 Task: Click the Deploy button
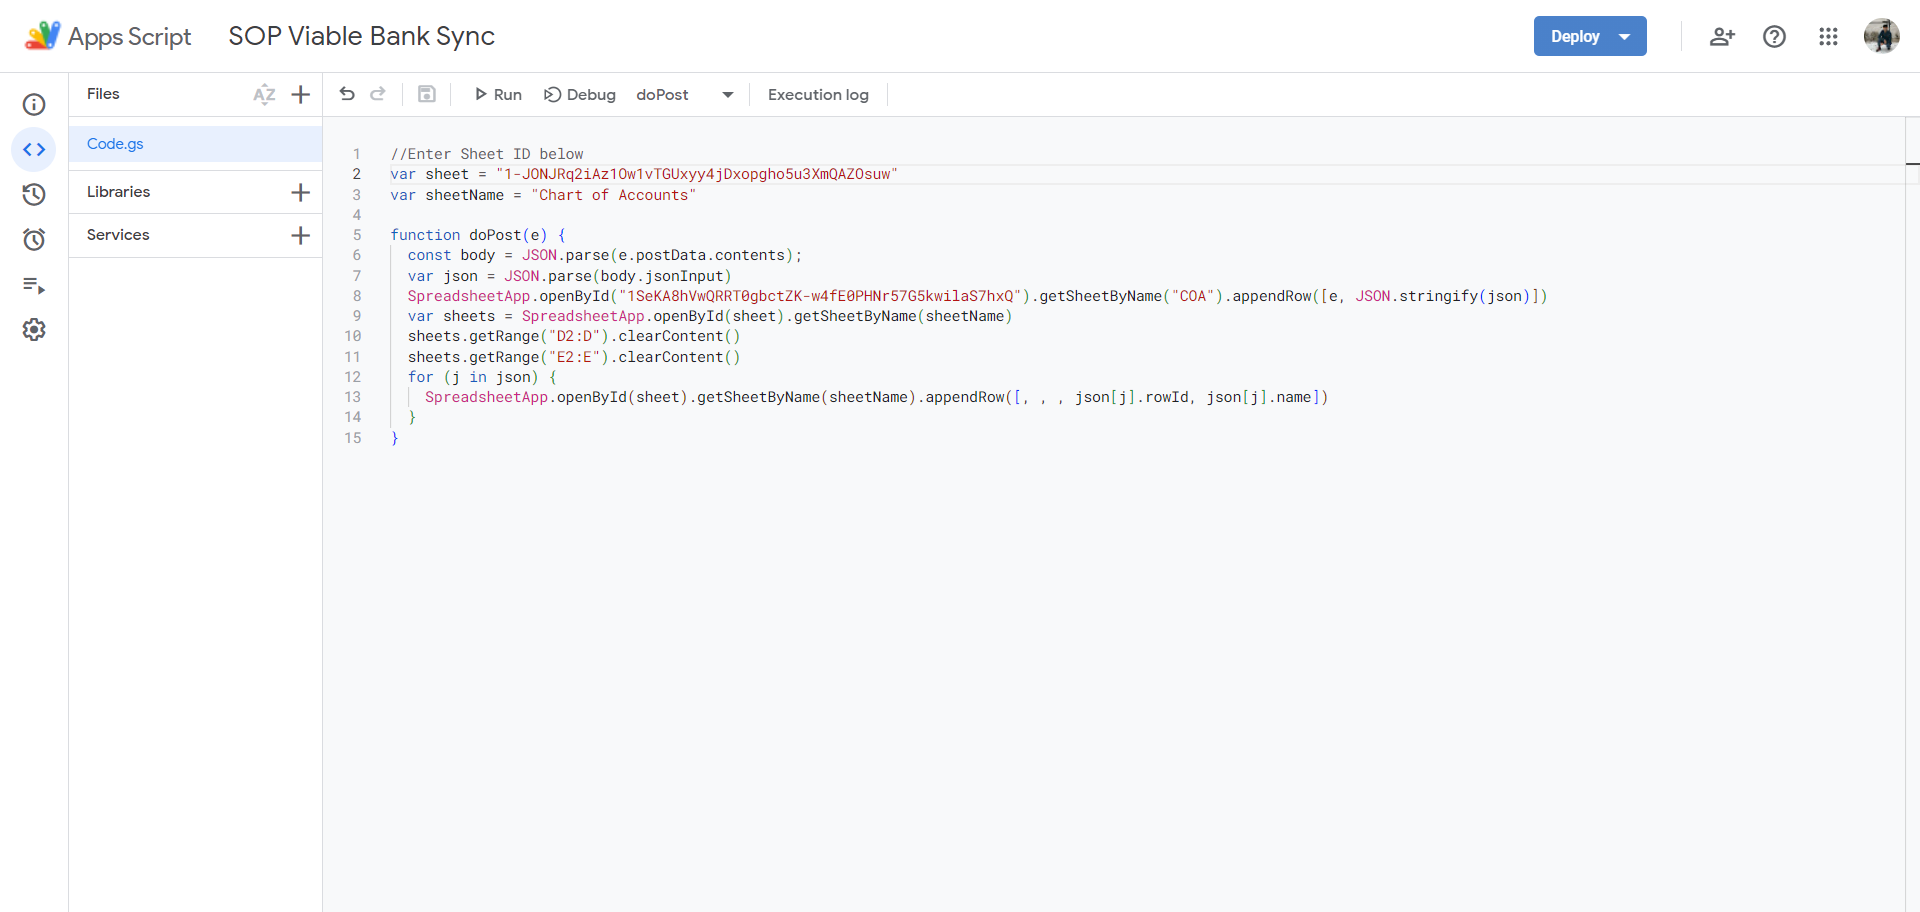[x=1575, y=36]
